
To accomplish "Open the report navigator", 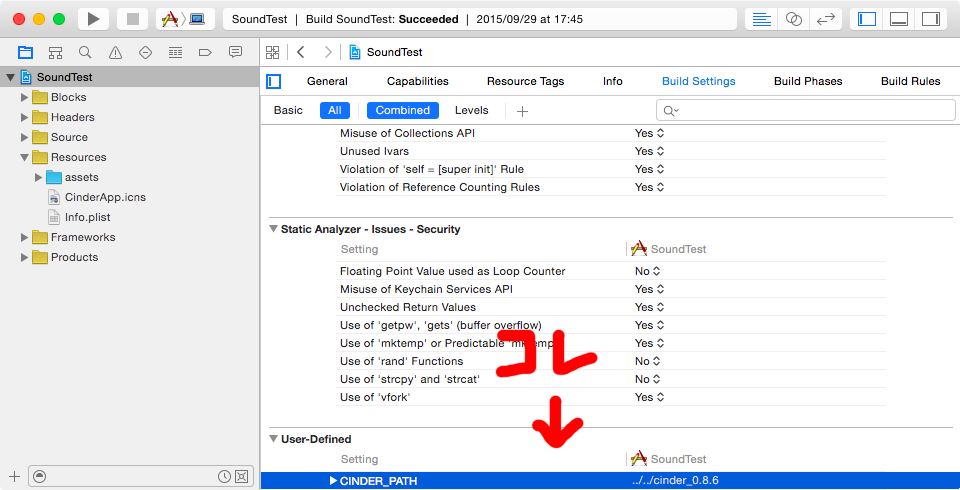I will coord(235,52).
